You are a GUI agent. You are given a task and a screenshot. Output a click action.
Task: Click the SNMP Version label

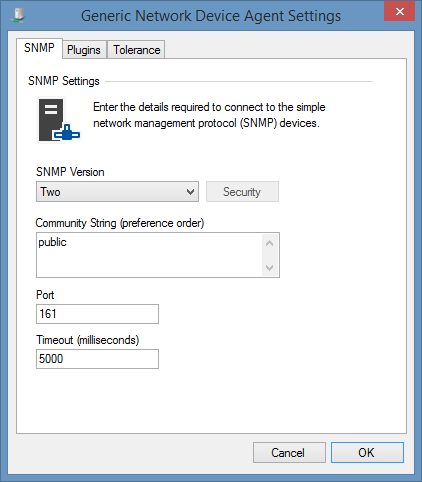coord(70,172)
